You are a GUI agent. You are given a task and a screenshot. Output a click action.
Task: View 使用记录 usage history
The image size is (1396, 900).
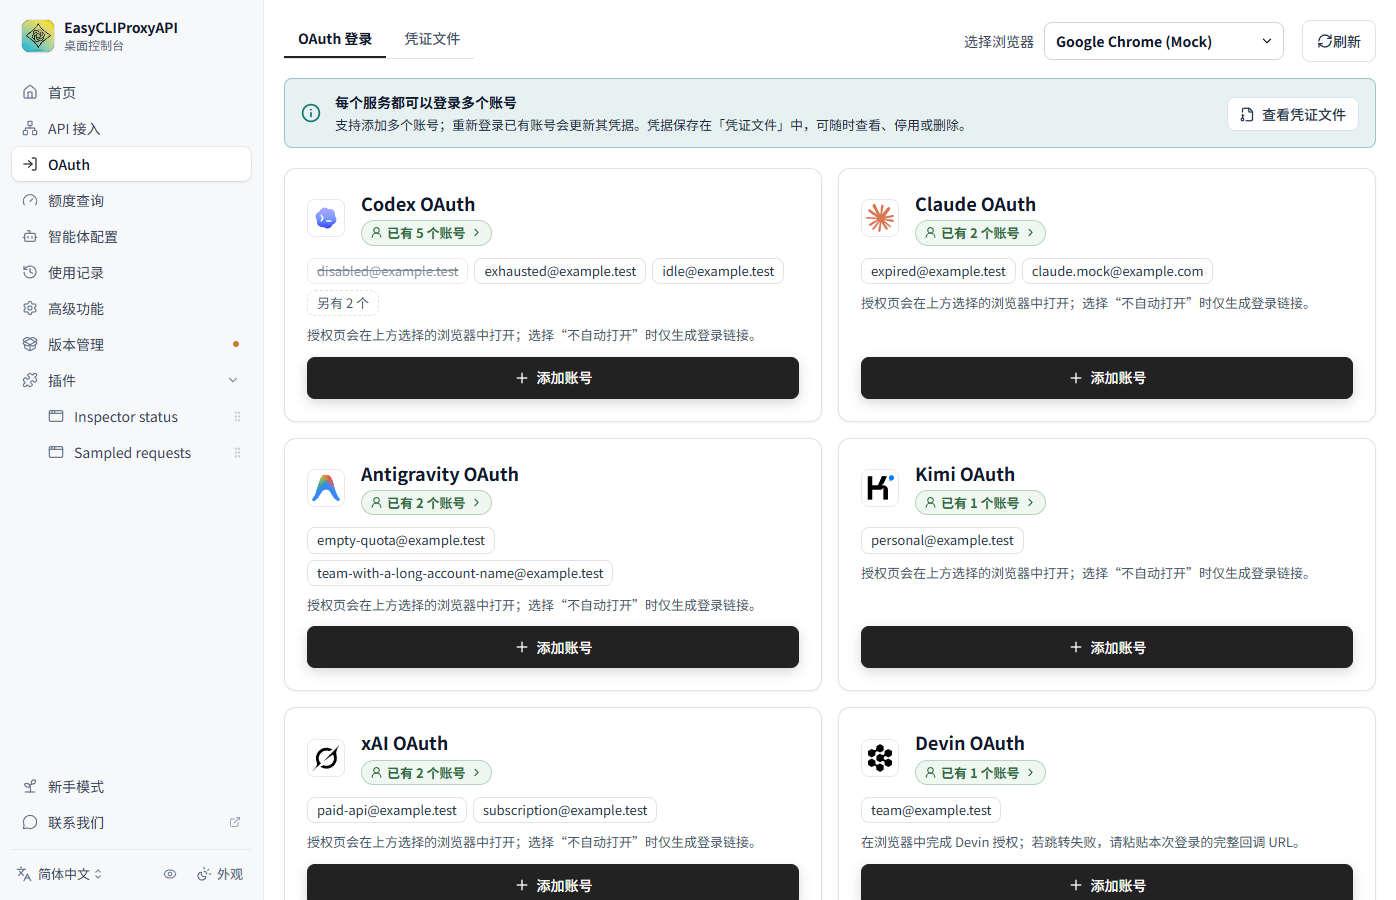tap(131, 273)
